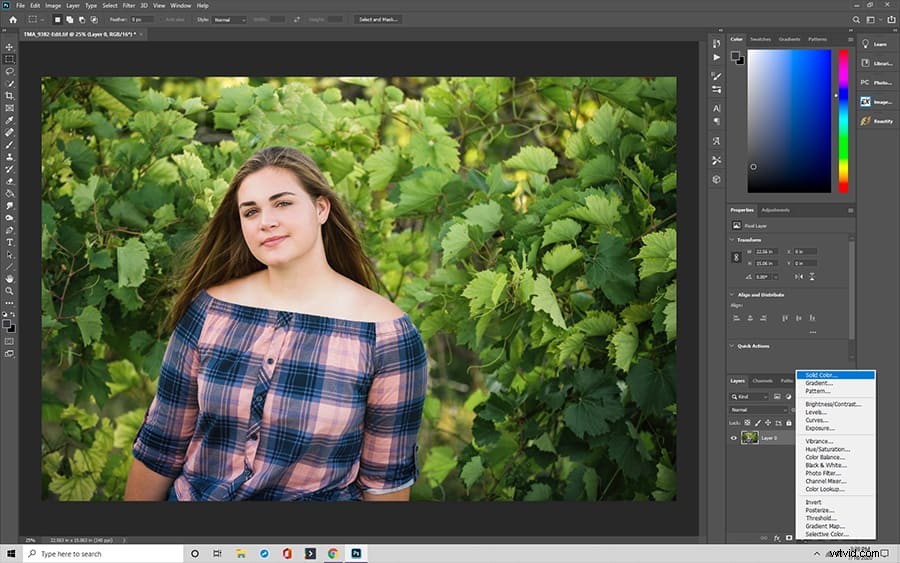
Task: Click inside the color picker field
Action: pyautogui.click(x=789, y=121)
